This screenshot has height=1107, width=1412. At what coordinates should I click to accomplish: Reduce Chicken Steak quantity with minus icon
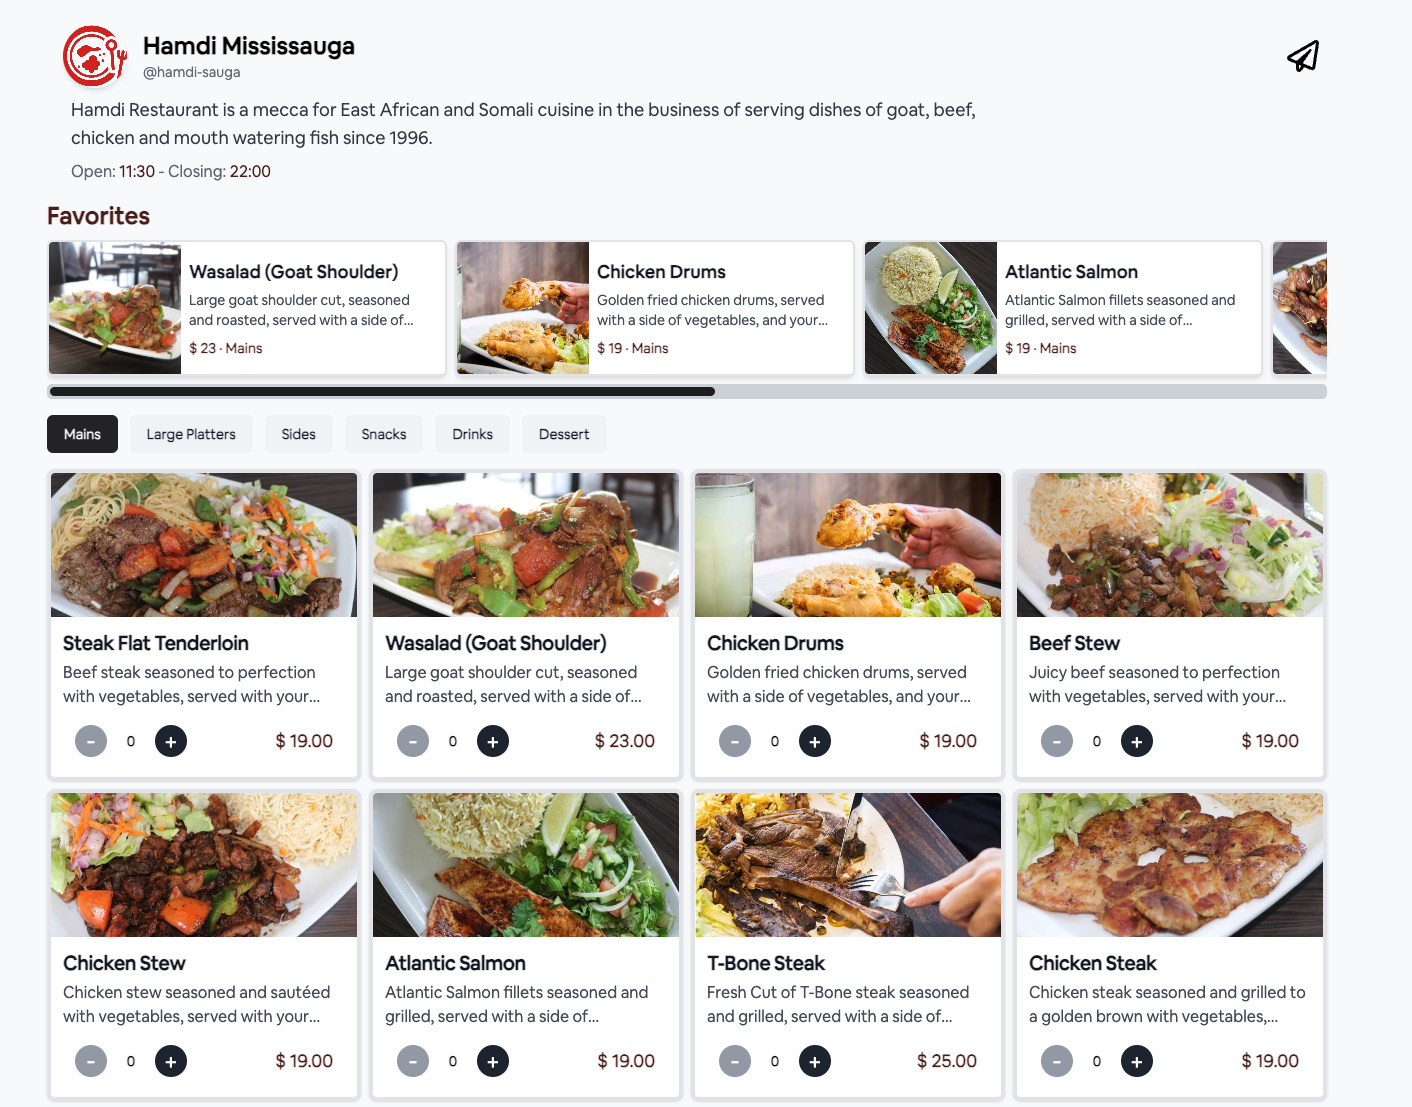pyautogui.click(x=1057, y=1061)
